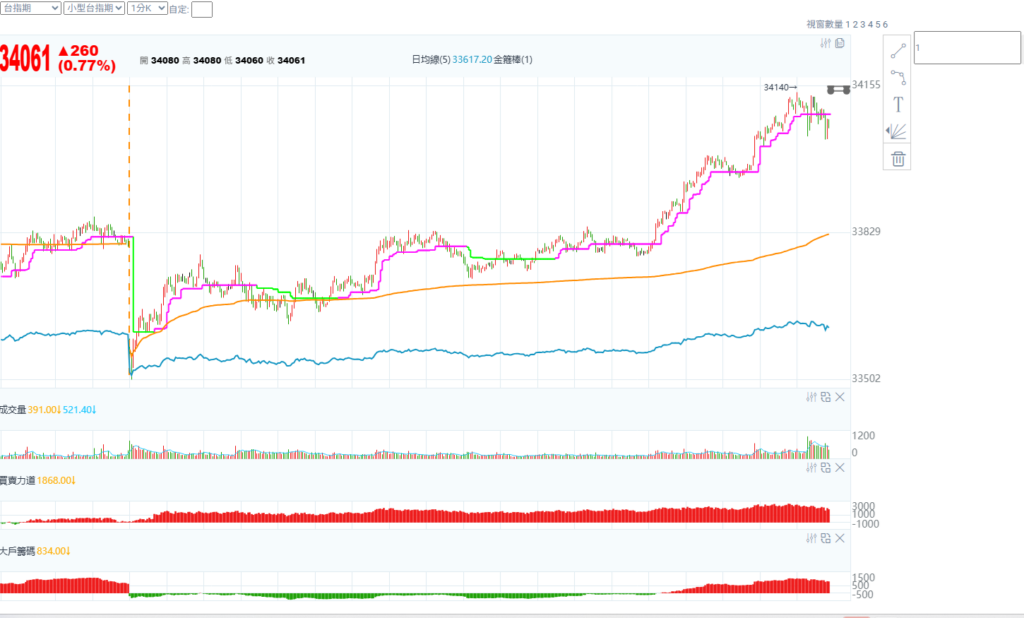Select the polyline drawing tool

tap(898, 76)
